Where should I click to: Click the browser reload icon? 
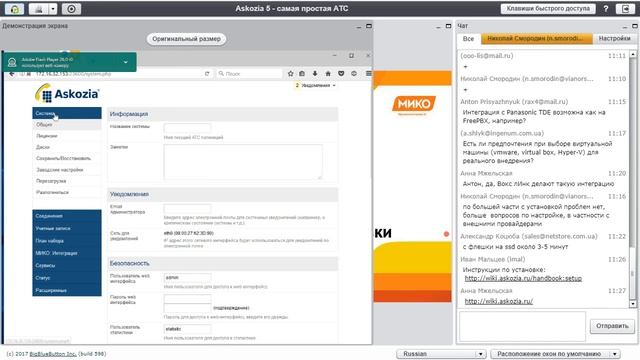[x=207, y=73]
